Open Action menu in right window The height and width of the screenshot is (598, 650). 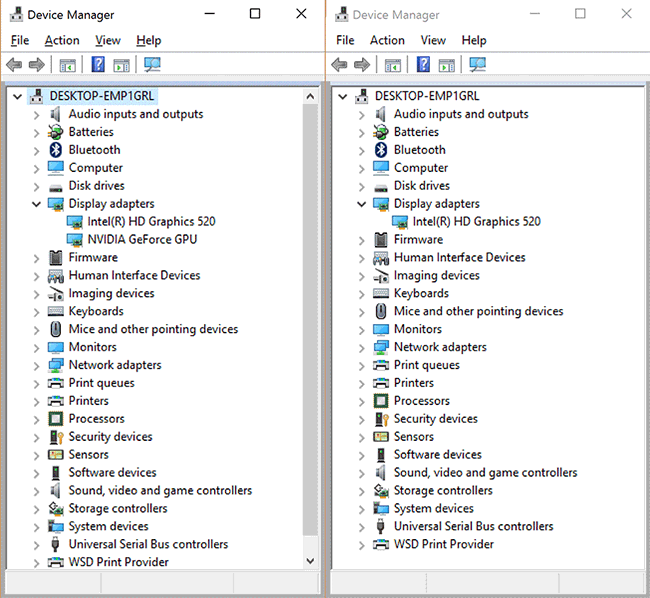tap(387, 40)
